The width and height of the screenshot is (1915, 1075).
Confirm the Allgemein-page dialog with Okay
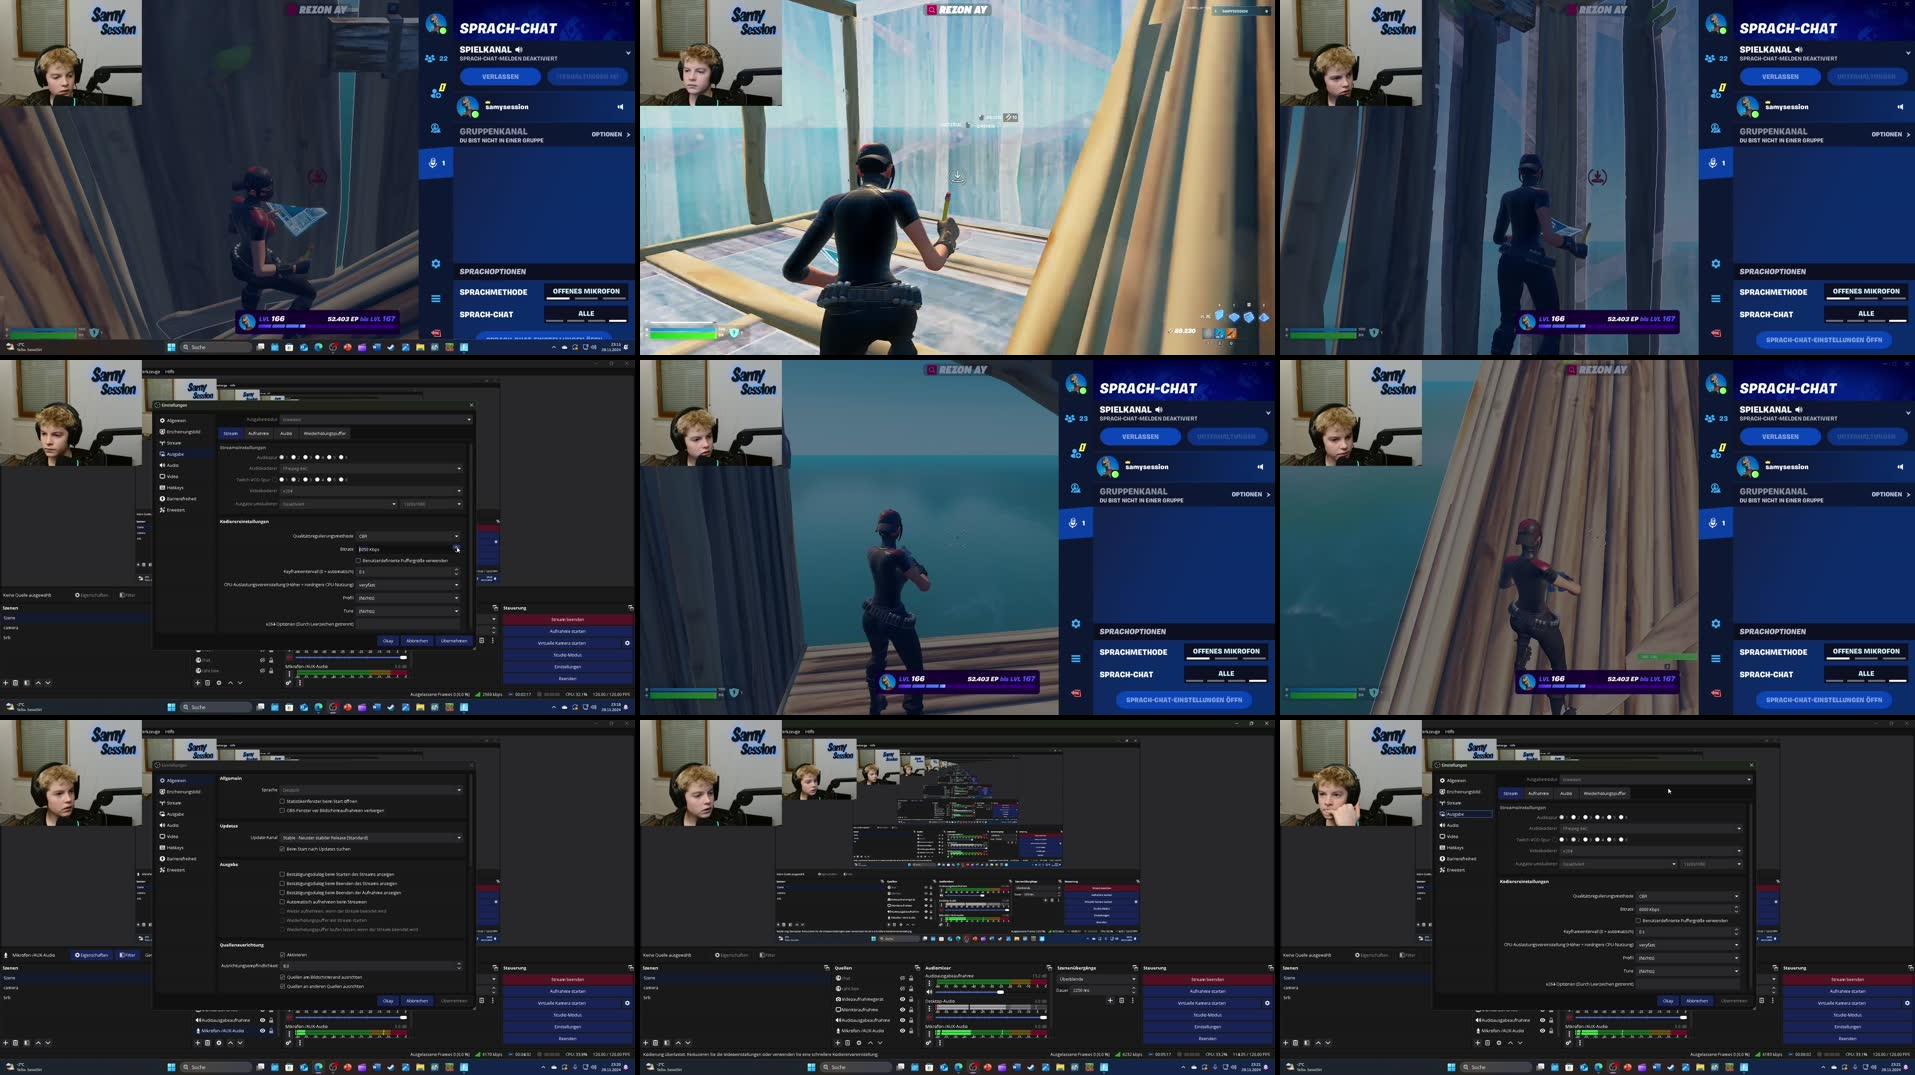388,1001
